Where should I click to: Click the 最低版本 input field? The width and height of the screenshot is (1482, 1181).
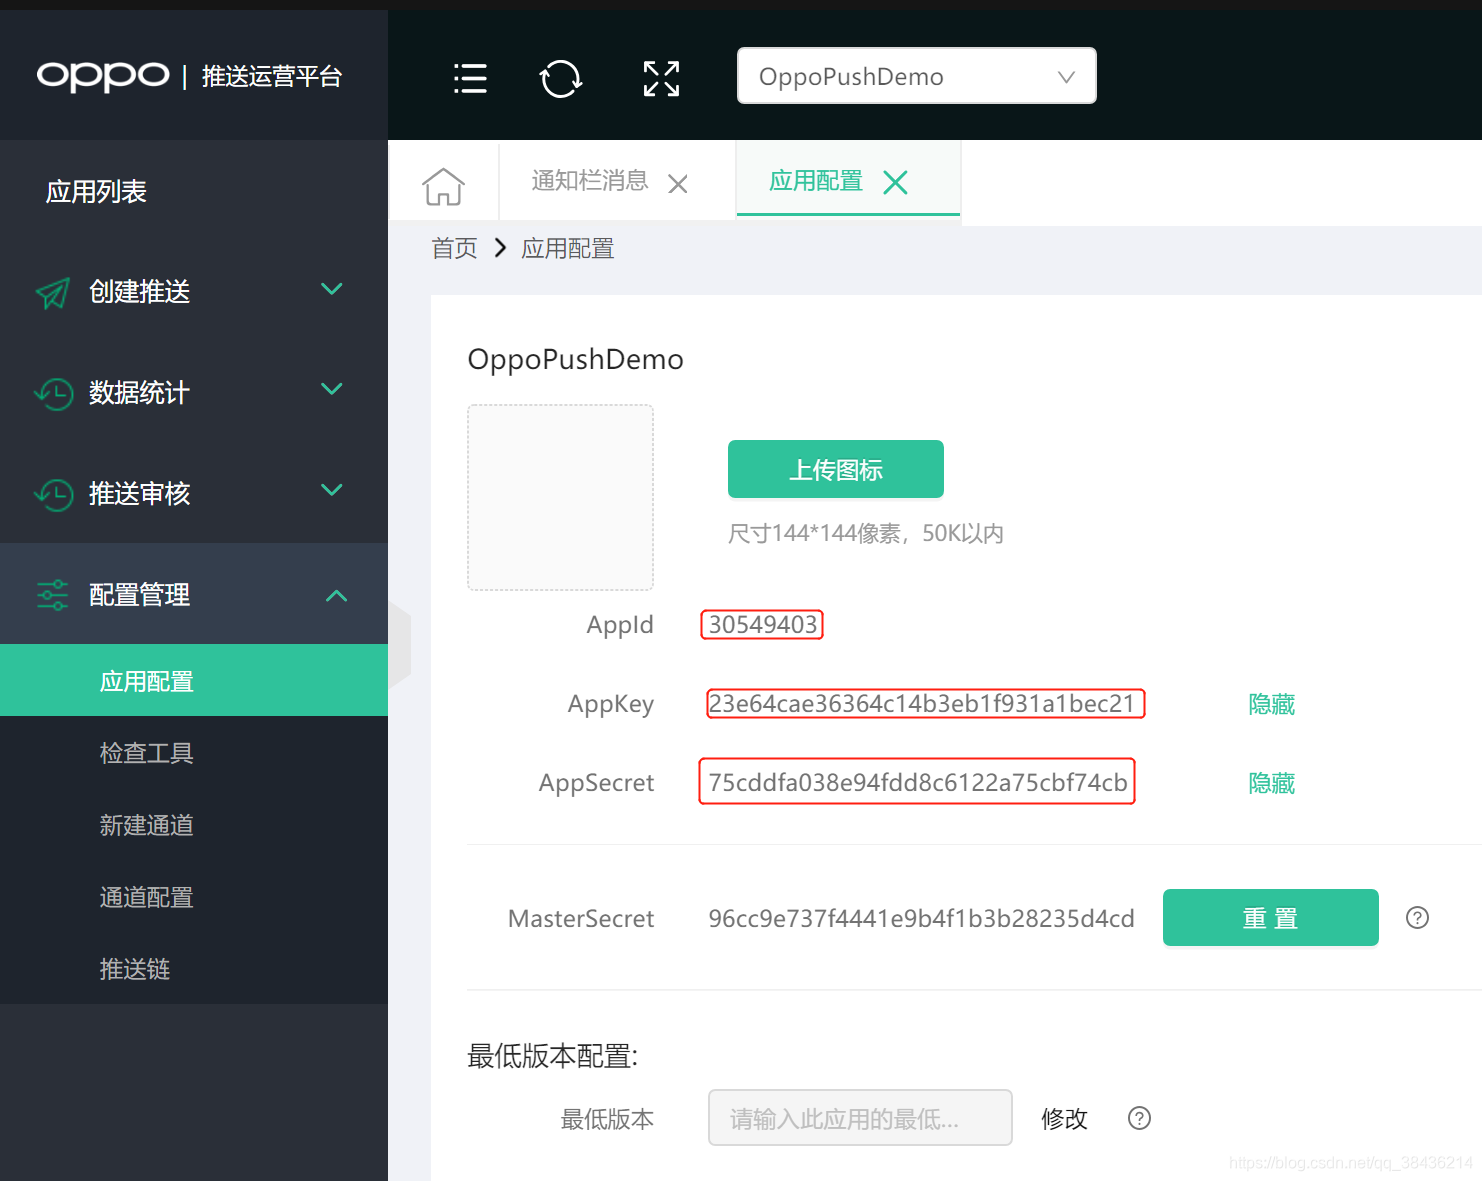pyautogui.click(x=860, y=1118)
